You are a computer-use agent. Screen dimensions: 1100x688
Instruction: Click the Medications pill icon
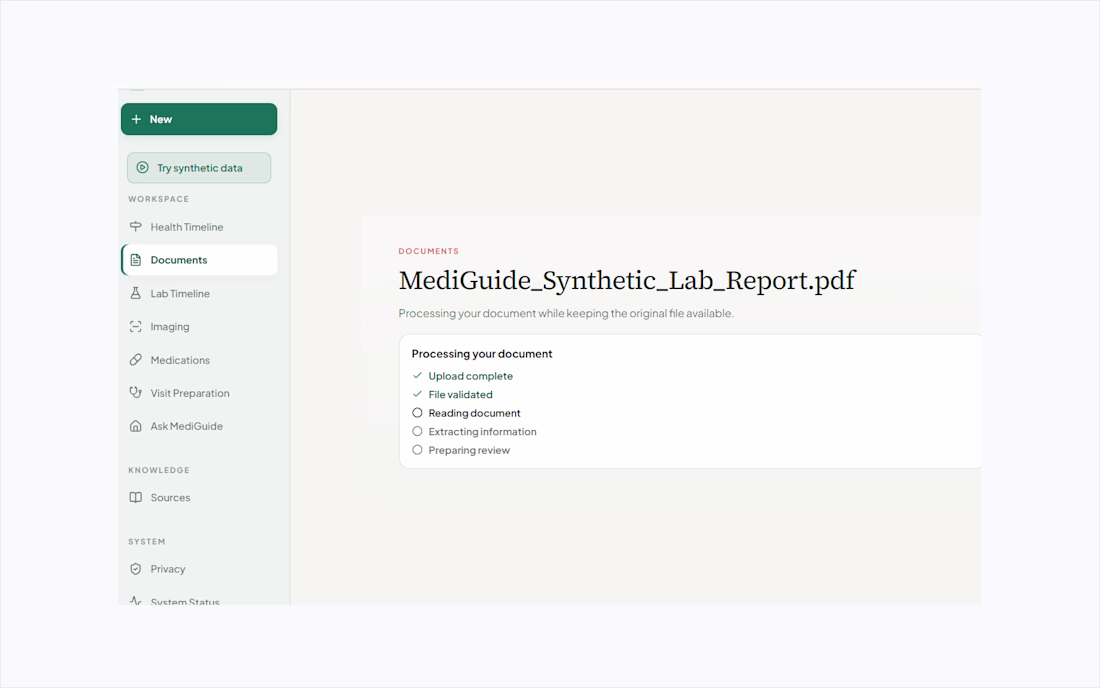click(x=135, y=360)
